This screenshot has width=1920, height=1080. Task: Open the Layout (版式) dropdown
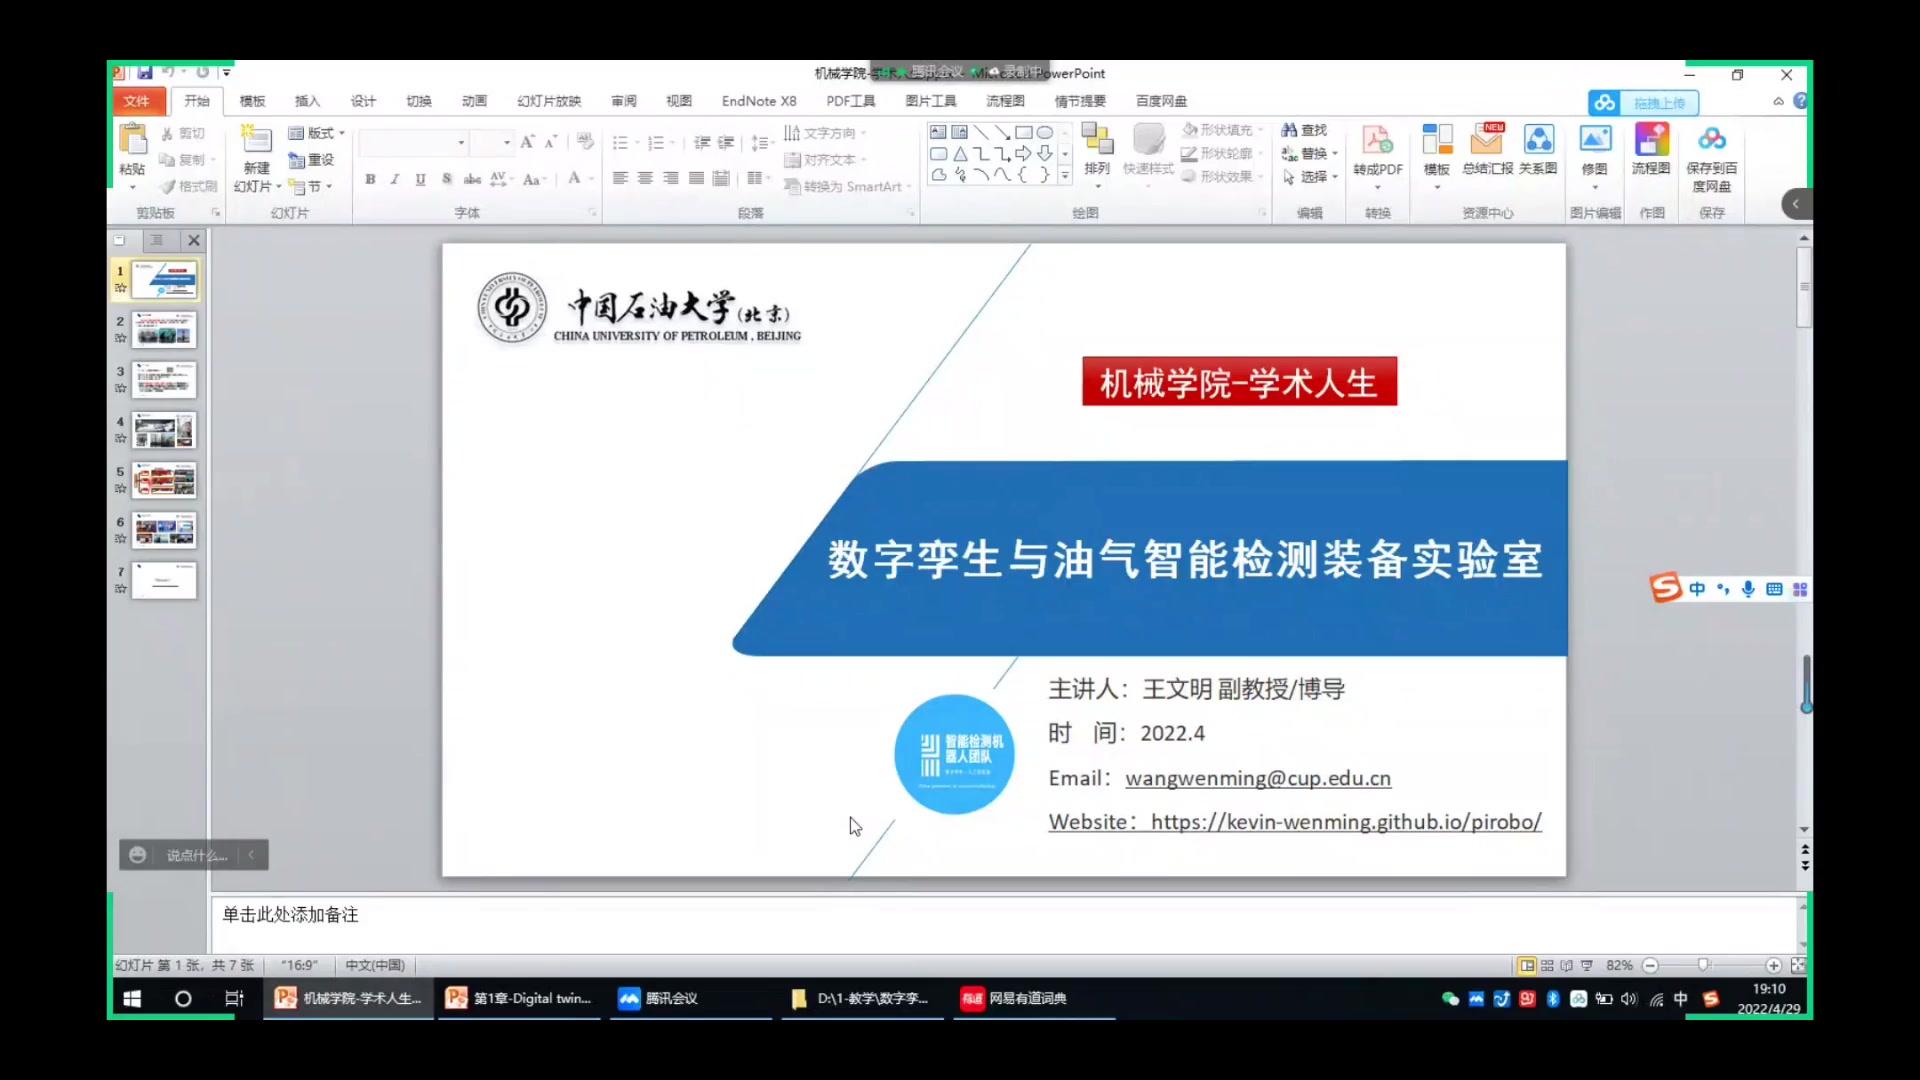317,133
